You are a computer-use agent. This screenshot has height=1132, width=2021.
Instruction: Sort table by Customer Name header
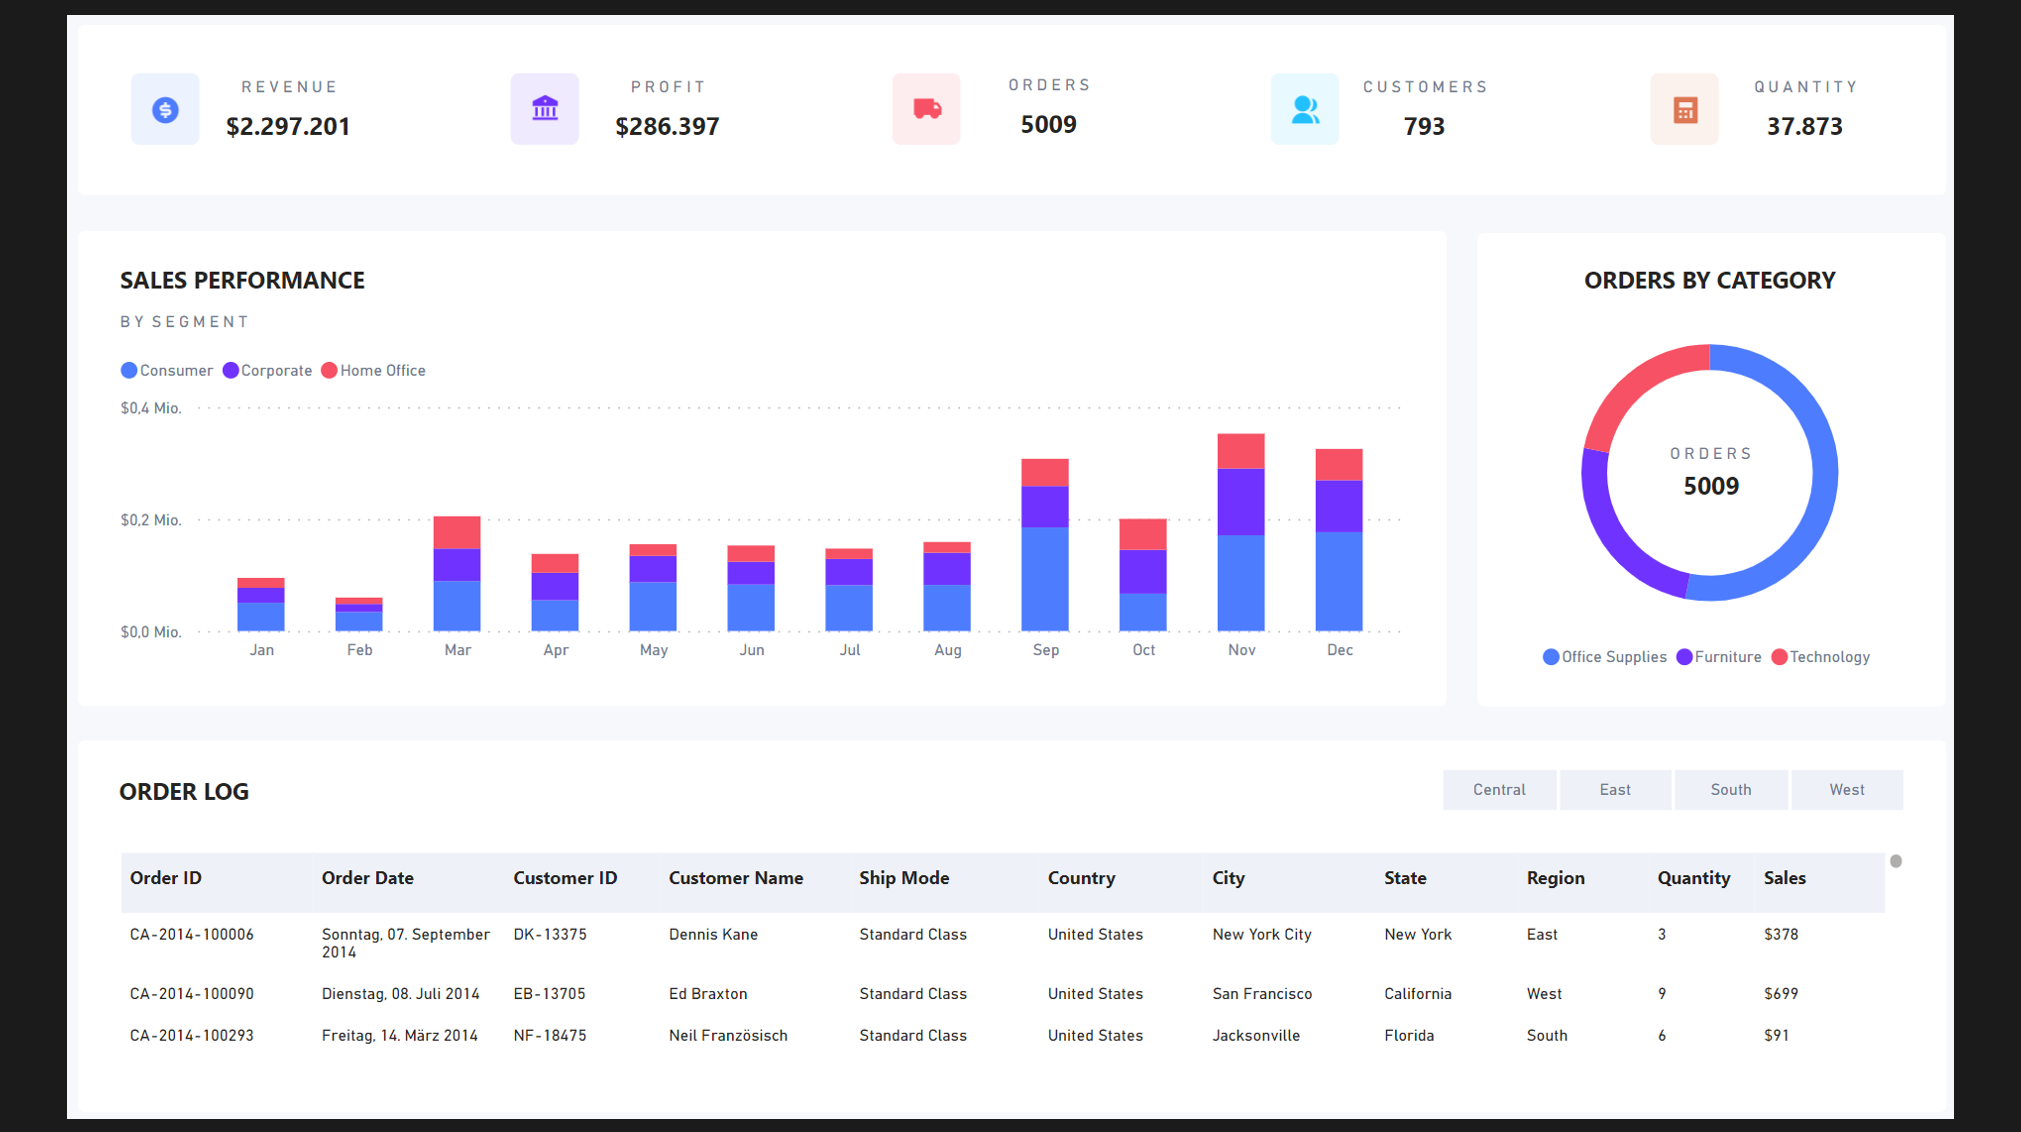click(735, 878)
